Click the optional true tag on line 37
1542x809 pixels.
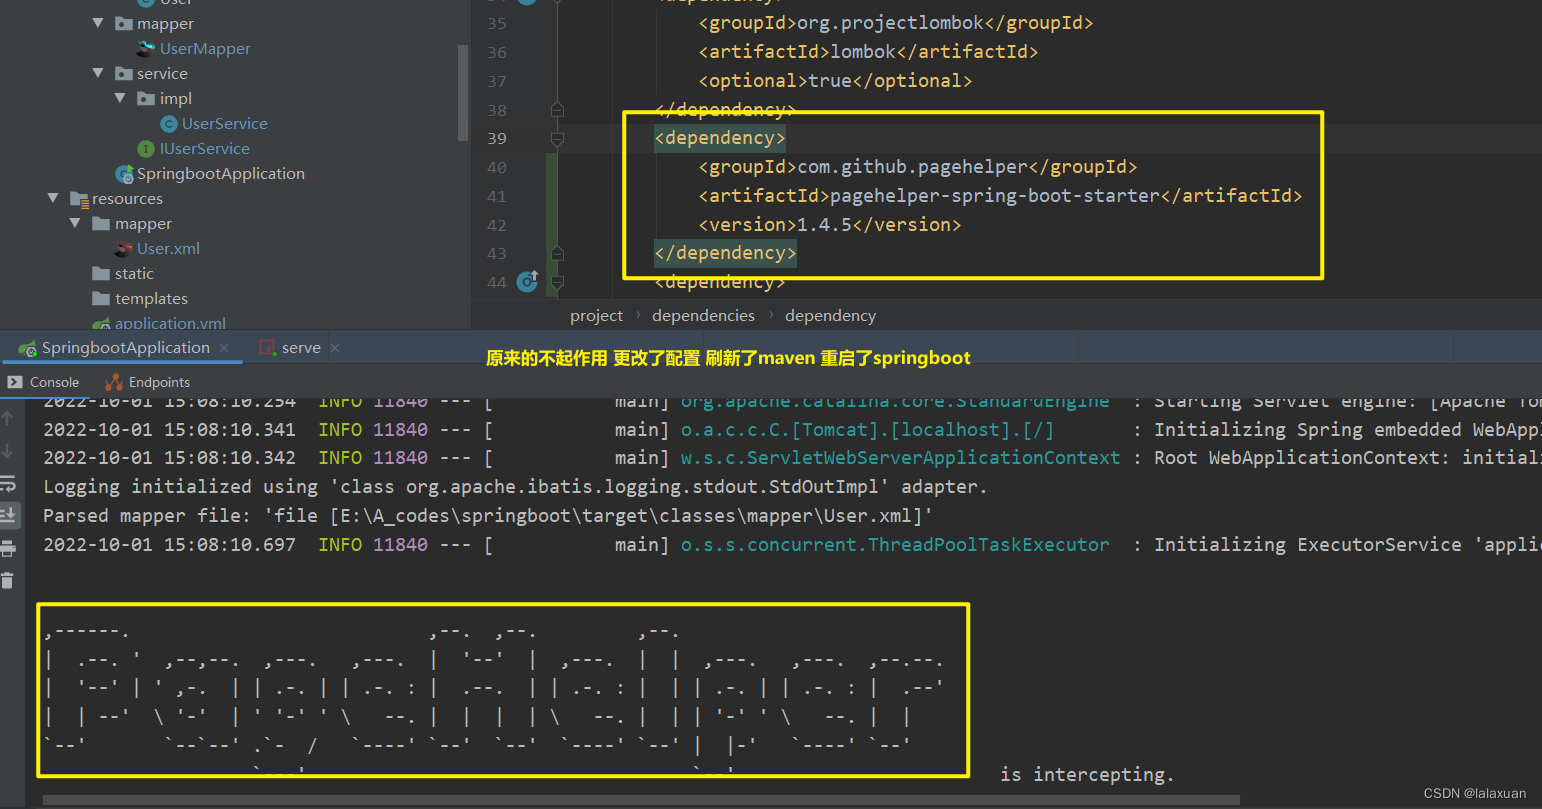(835, 81)
